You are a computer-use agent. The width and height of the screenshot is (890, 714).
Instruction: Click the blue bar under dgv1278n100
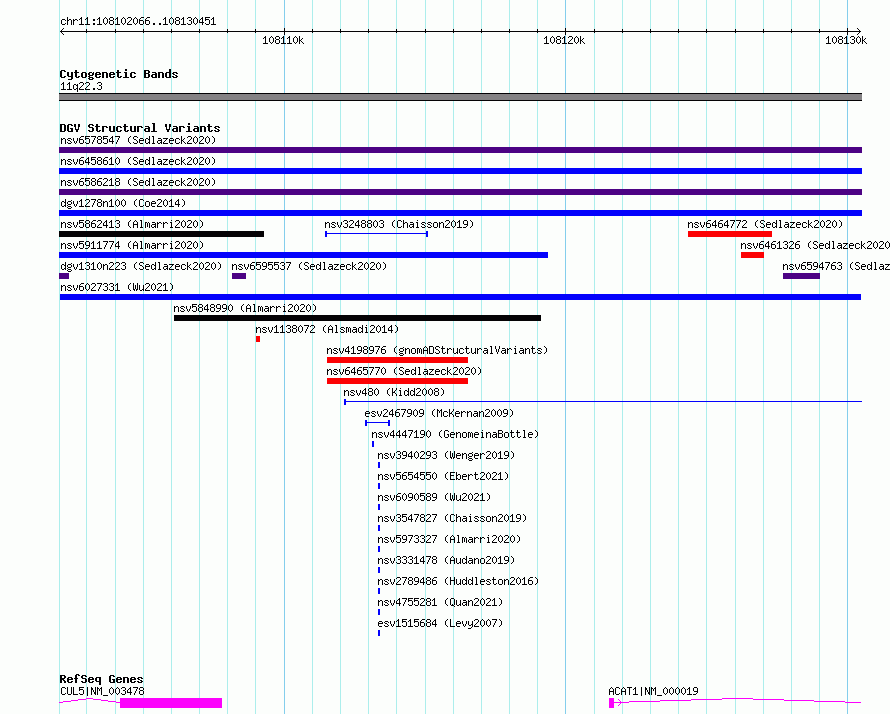pos(460,213)
